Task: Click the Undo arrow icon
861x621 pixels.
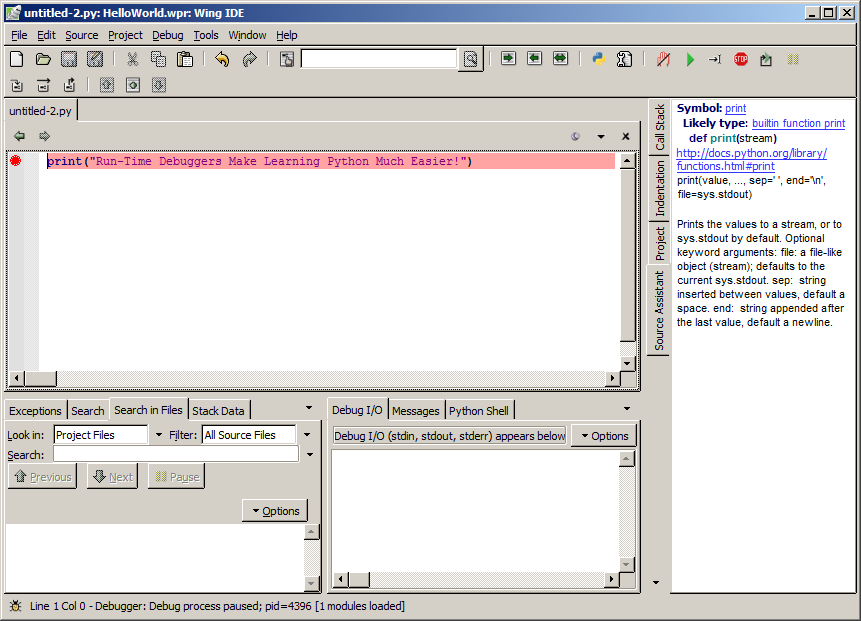Action: [x=222, y=59]
